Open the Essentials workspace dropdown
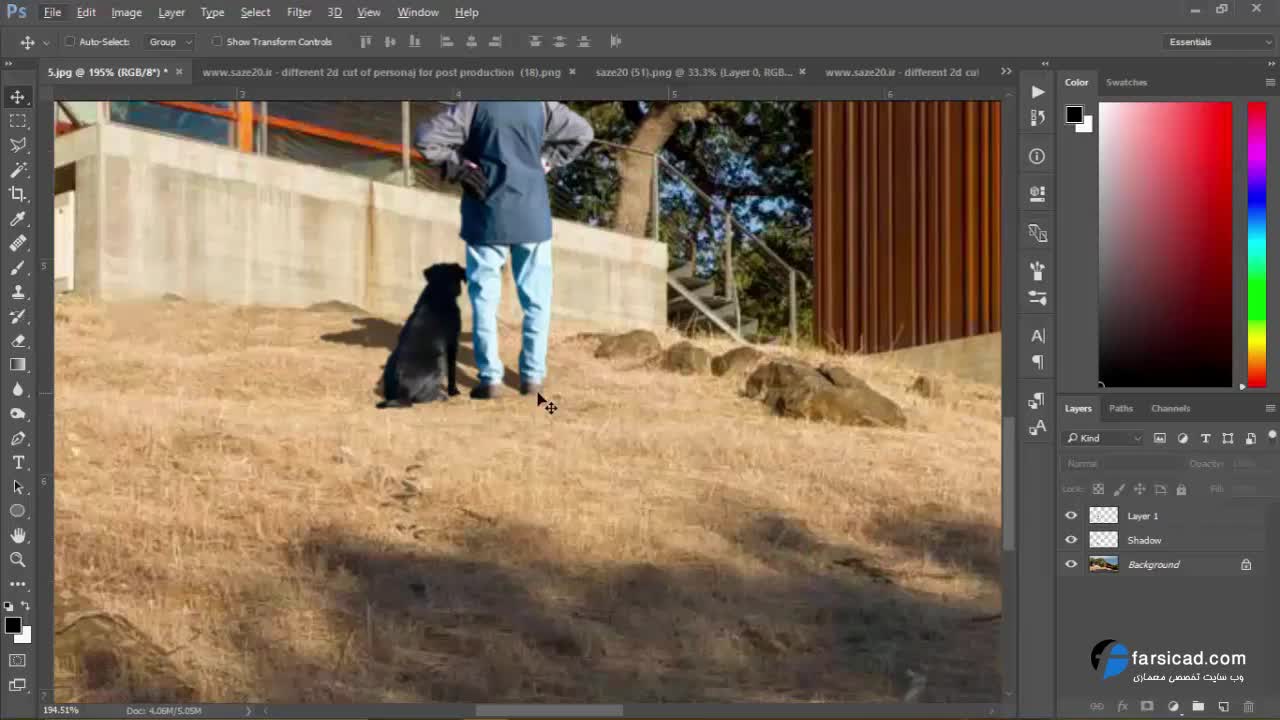This screenshot has height=720, width=1280. (1219, 42)
